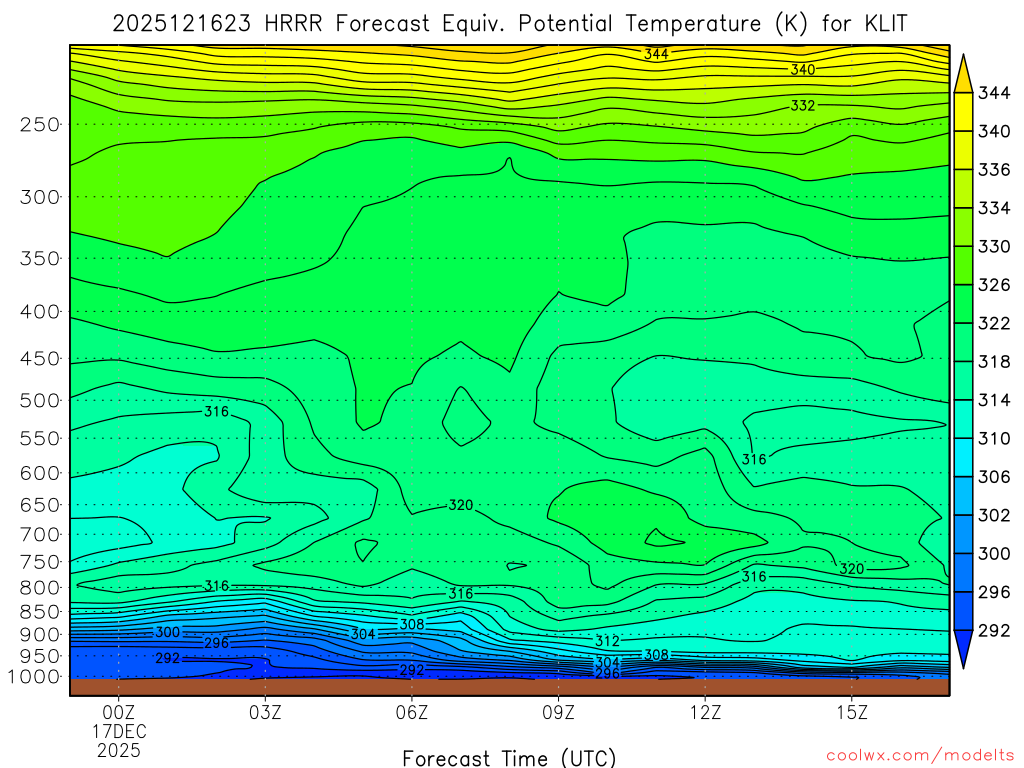Click the 06Z time tick label
Image resolution: width=1024 pixels, height=768 pixels.
[412, 713]
